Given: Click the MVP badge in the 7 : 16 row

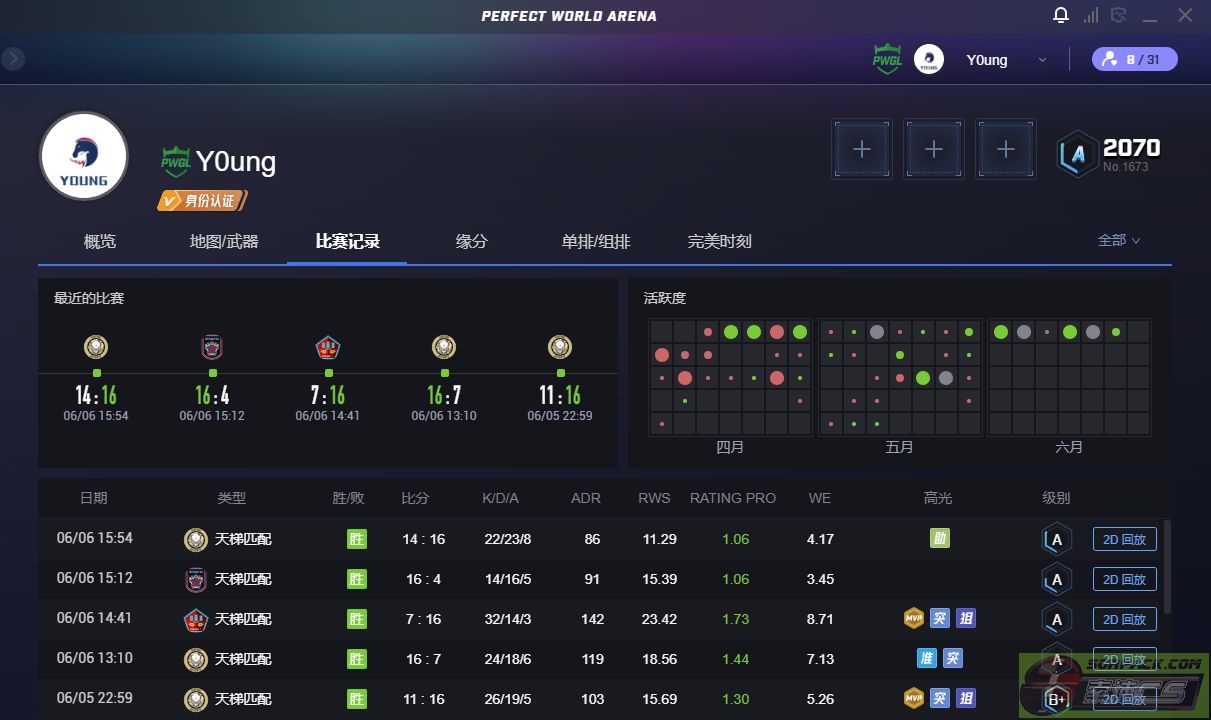Looking at the screenshot, I should (x=913, y=618).
